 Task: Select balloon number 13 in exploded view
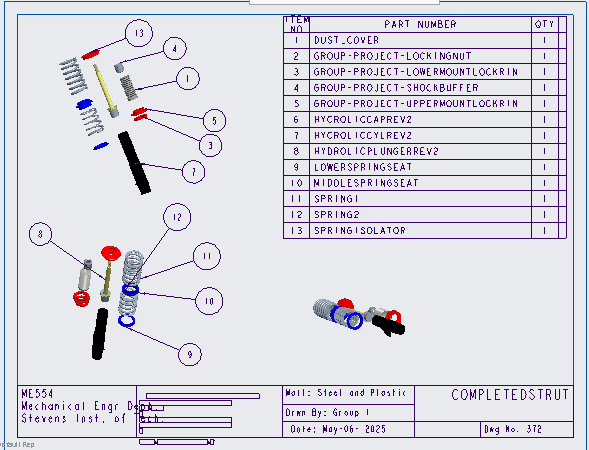[139, 33]
